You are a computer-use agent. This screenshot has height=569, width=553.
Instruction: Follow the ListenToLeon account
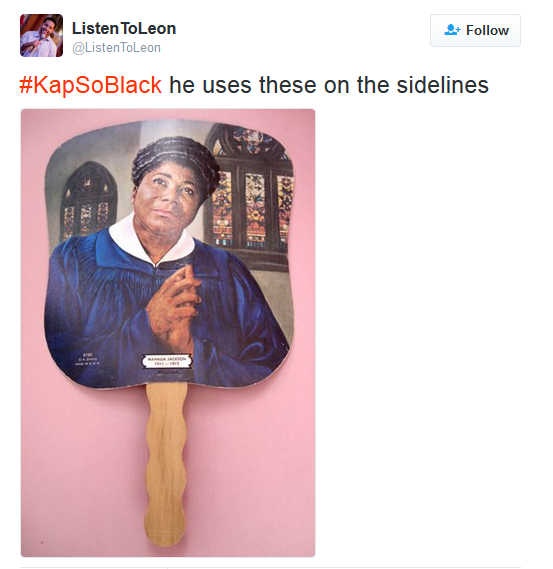[x=475, y=30]
